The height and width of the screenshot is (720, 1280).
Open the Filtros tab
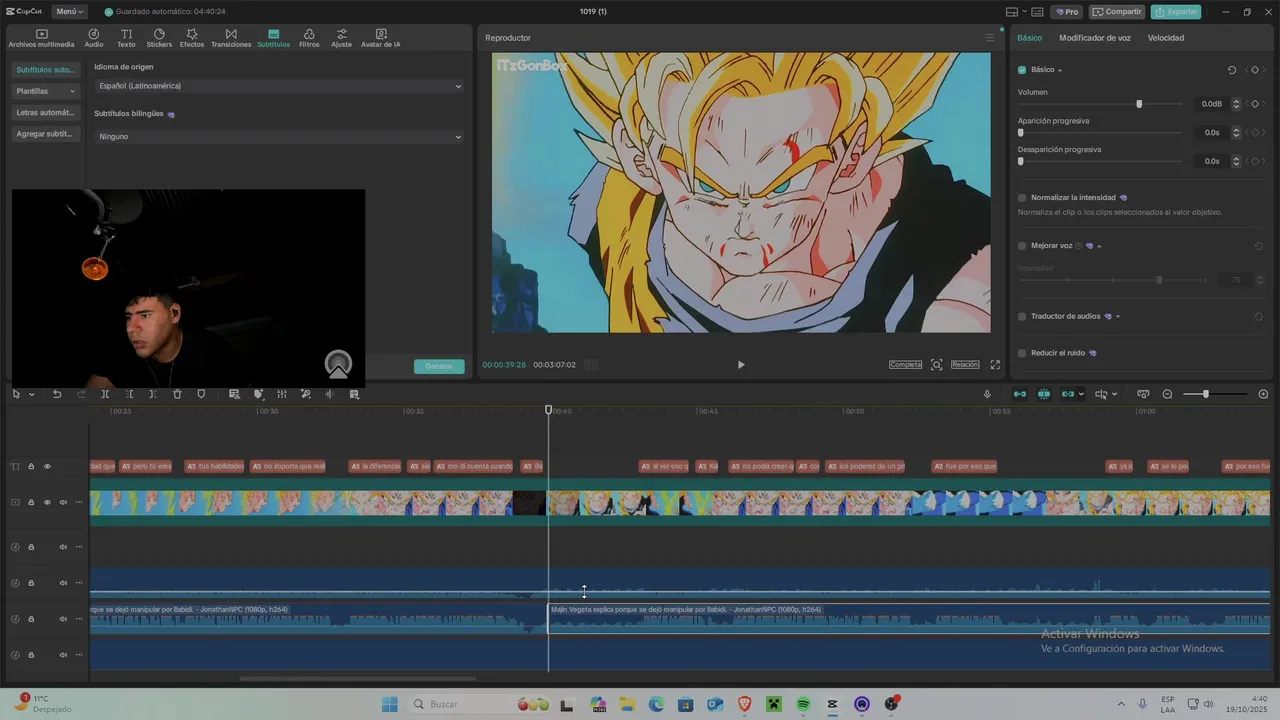point(309,38)
